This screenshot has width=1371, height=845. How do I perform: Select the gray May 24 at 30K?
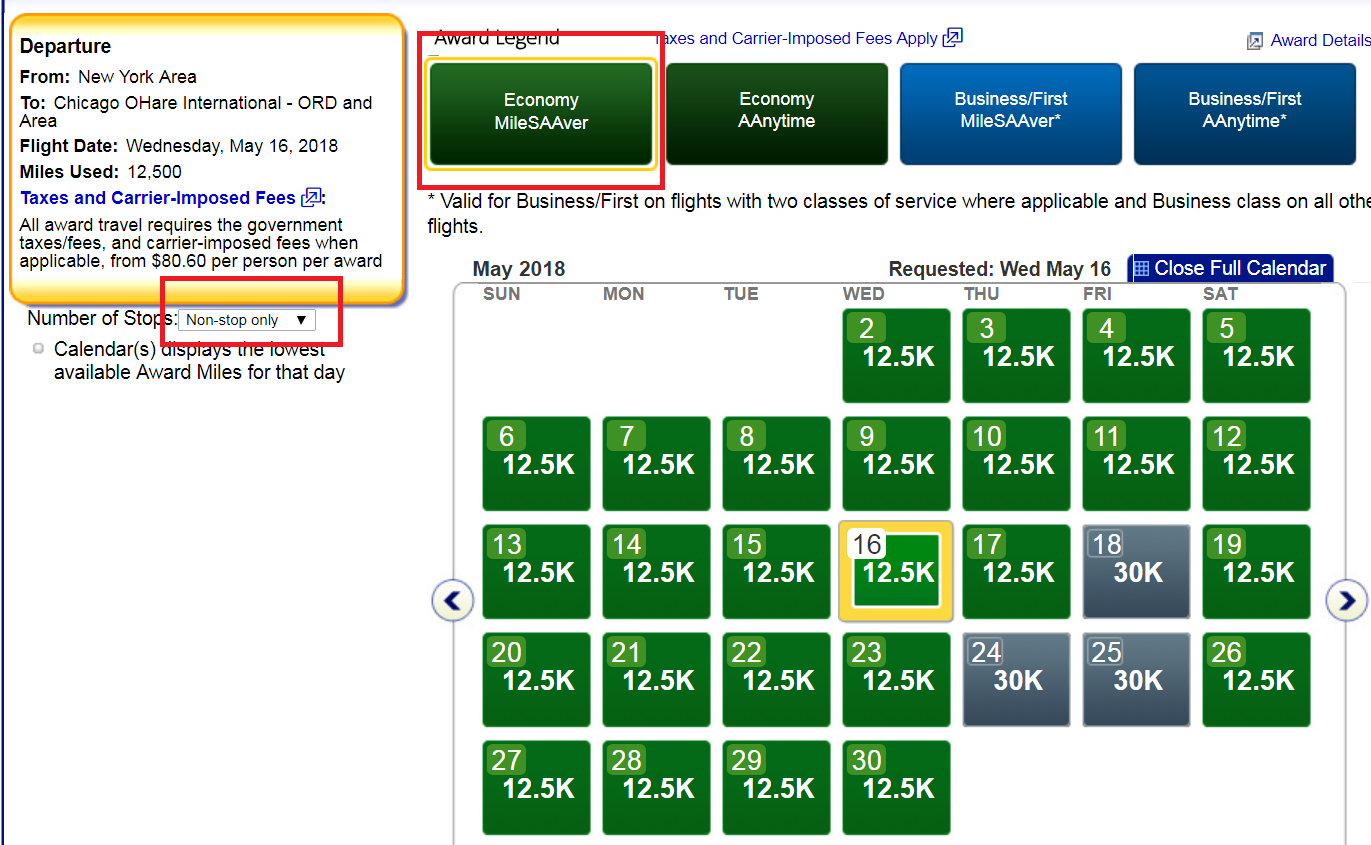tap(1017, 679)
